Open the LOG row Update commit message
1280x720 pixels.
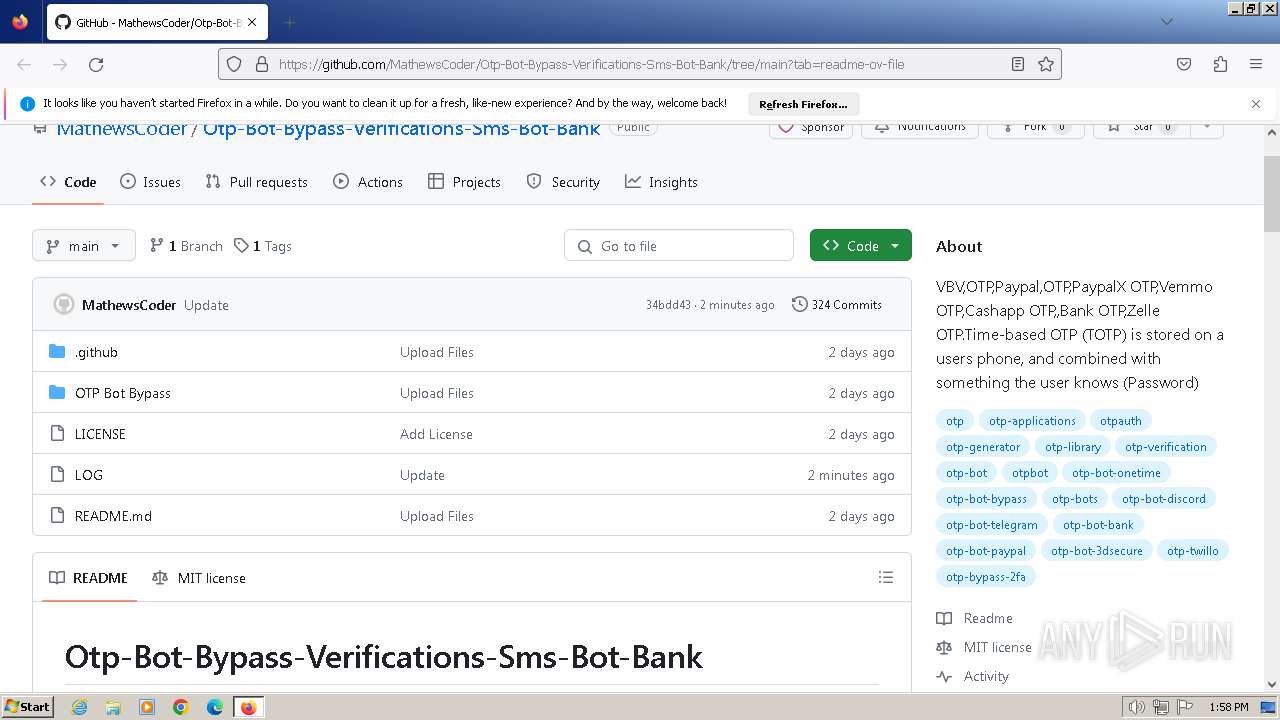point(422,475)
